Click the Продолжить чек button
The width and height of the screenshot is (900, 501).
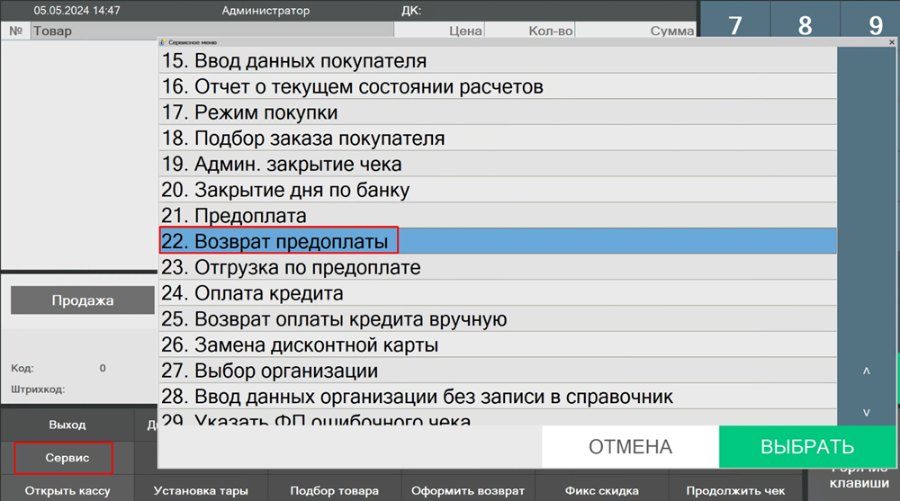(735, 491)
